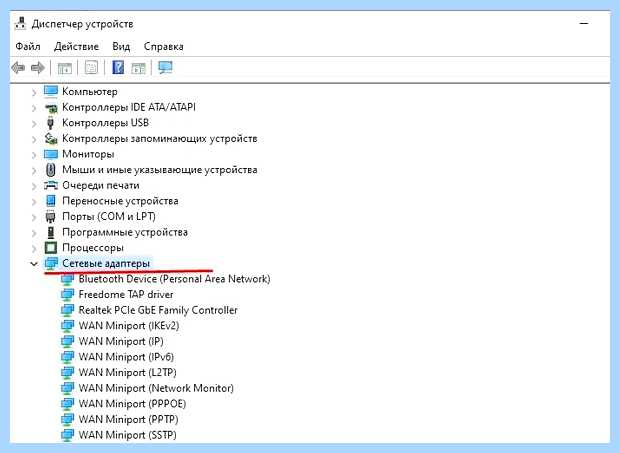Select the Мониторы category label
The height and width of the screenshot is (453, 620).
point(88,154)
